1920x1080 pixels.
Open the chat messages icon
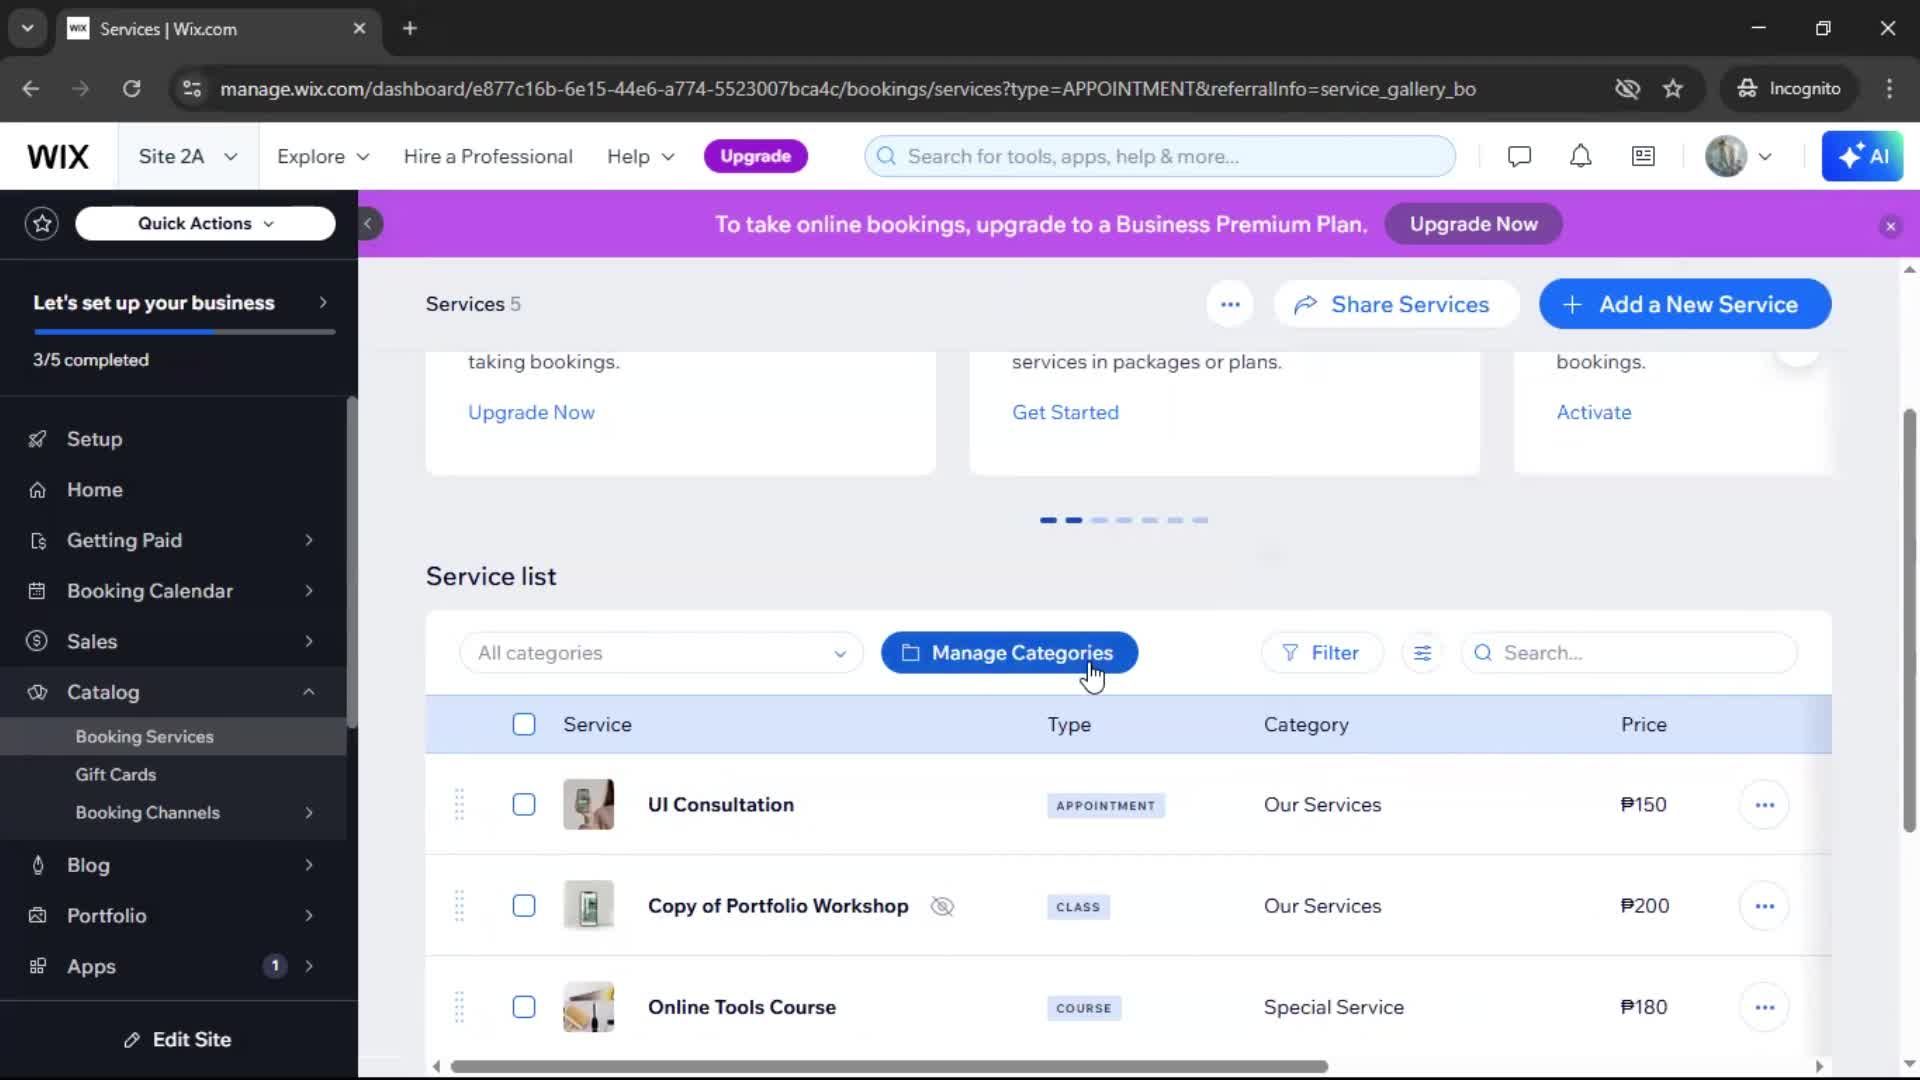pyautogui.click(x=1519, y=157)
